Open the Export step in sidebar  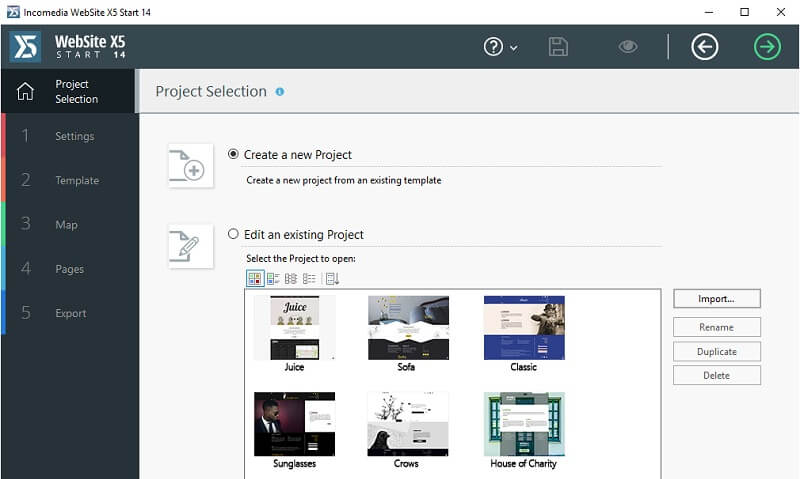point(70,313)
